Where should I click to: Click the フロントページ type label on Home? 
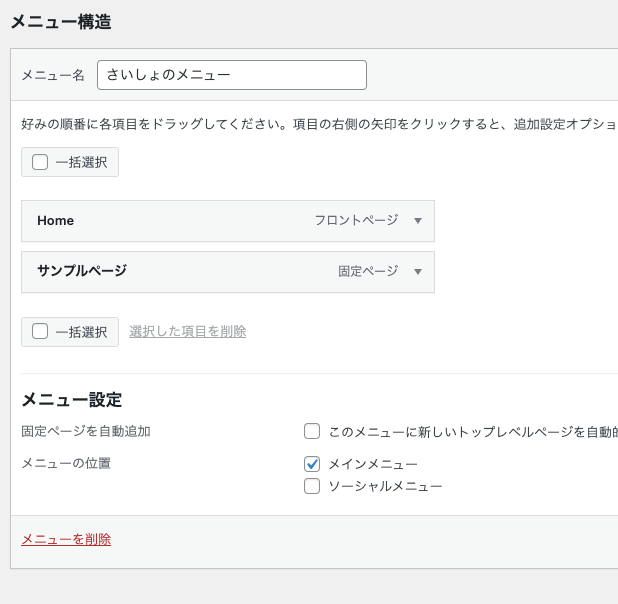pyautogui.click(x=356, y=221)
